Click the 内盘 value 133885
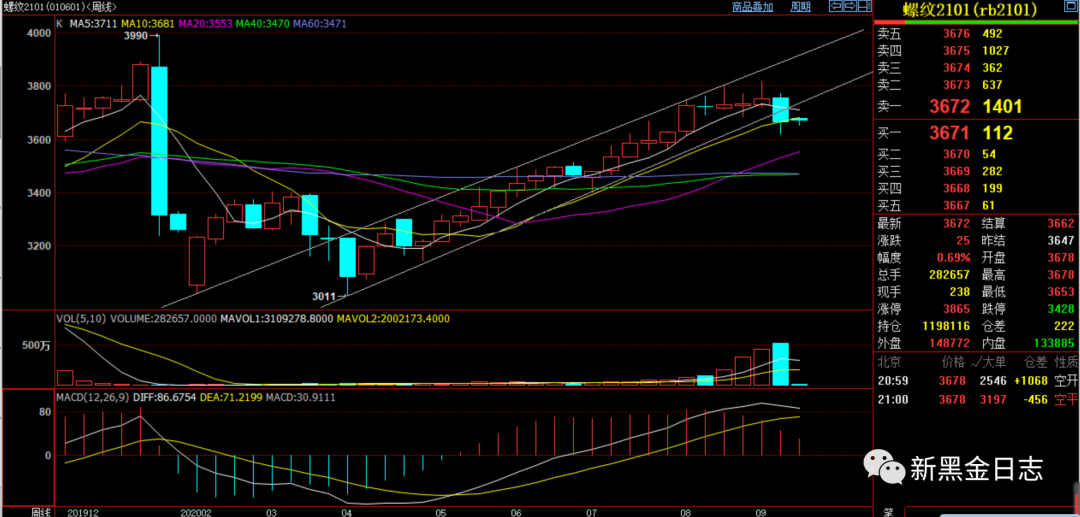 [1056, 342]
